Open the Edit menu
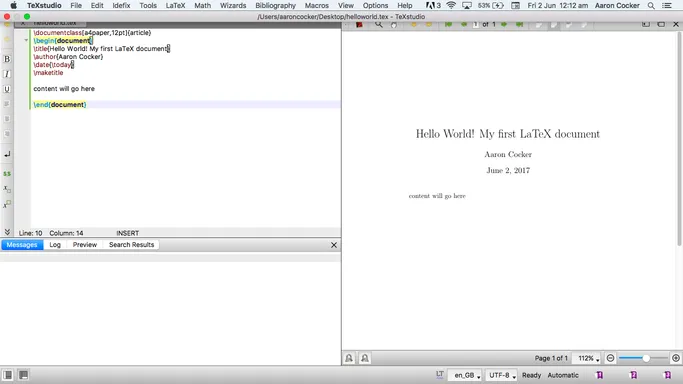 tap(97, 5)
